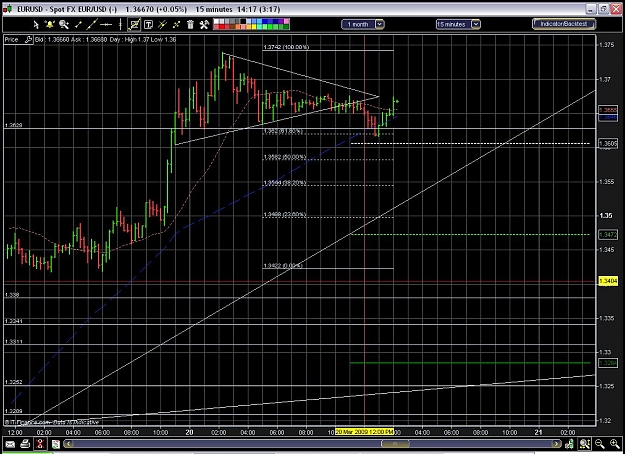Click the 1.3341 horizontal level label
The height and width of the screenshot is (454, 625).
point(13,321)
